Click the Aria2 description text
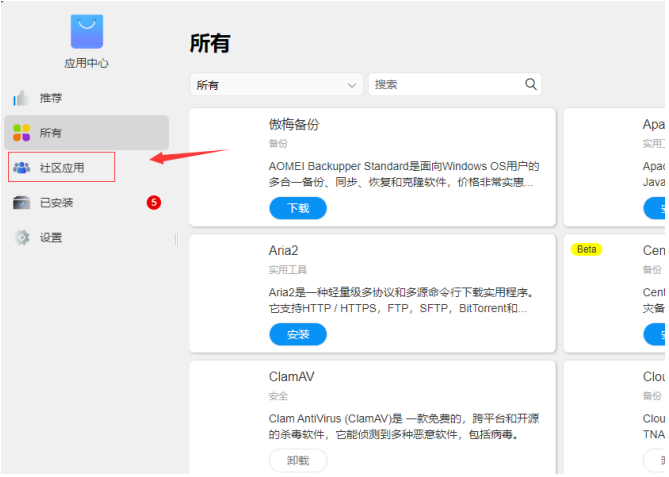Screen dimensions: 669x477 [401, 300]
